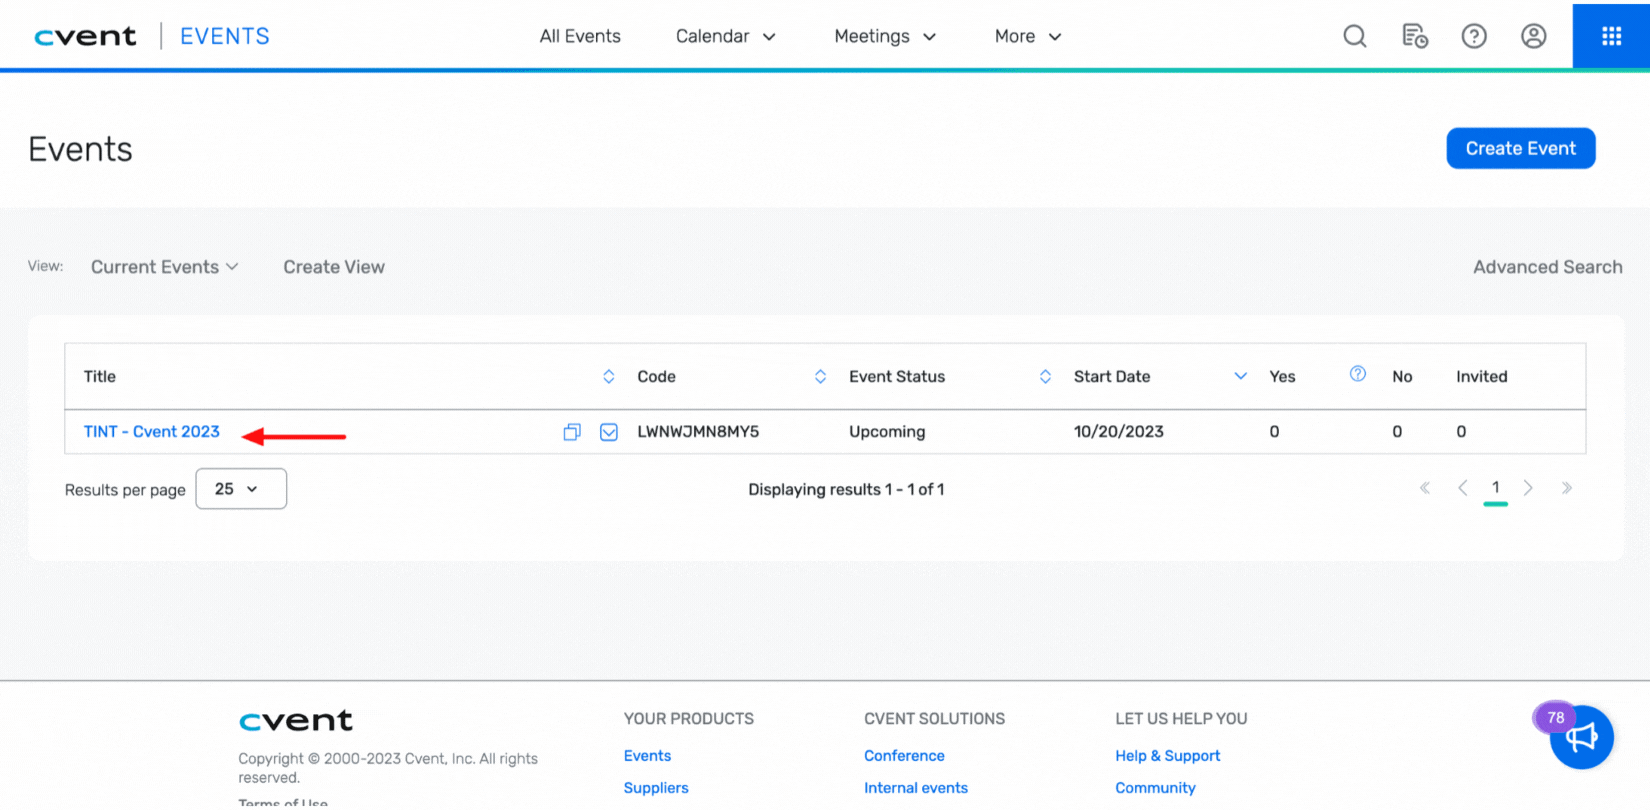Open footer Community link
Image resolution: width=1650 pixels, height=810 pixels.
pyautogui.click(x=1155, y=788)
